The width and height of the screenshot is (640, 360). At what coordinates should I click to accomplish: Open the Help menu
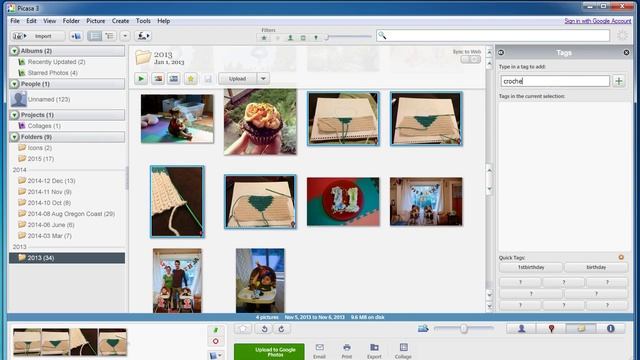[x=163, y=21]
